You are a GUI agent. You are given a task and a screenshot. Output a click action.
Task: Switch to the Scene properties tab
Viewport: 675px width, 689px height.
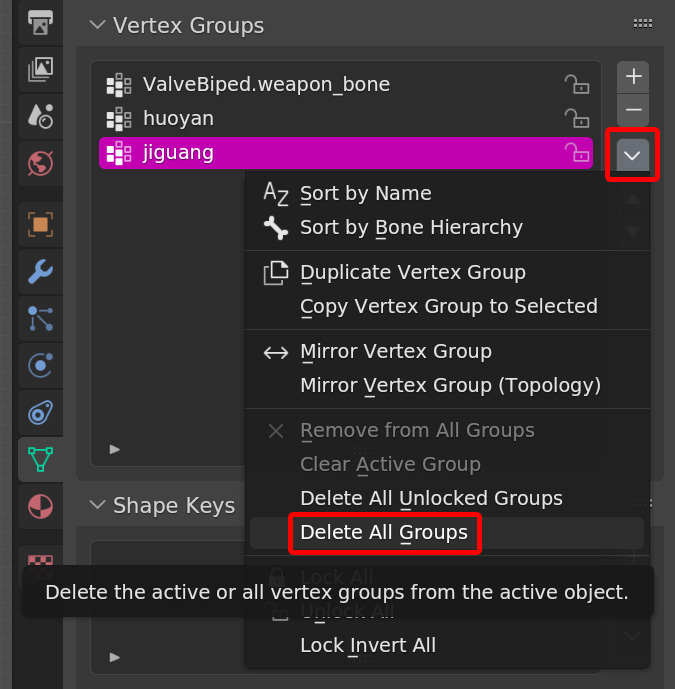coord(40,116)
